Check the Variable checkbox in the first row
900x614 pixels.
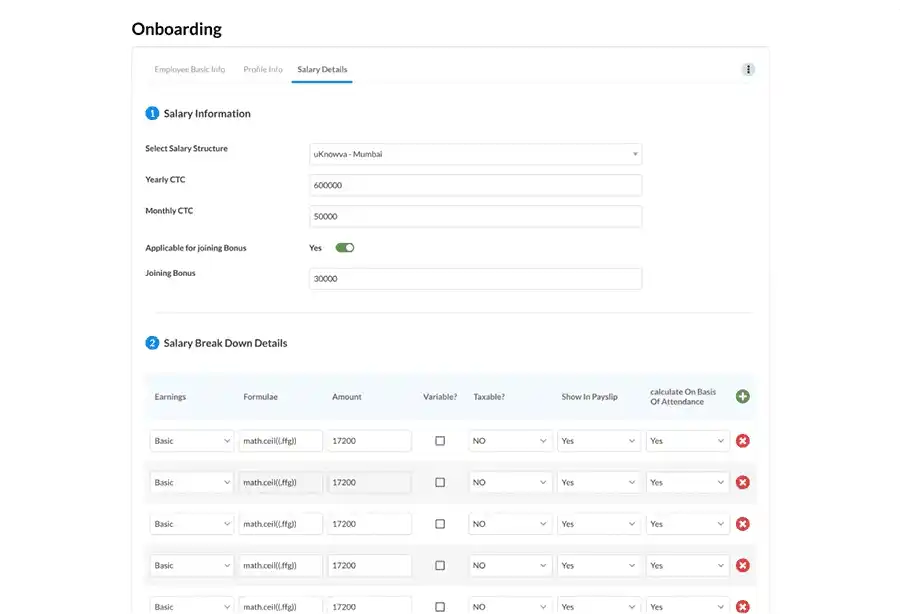click(440, 440)
